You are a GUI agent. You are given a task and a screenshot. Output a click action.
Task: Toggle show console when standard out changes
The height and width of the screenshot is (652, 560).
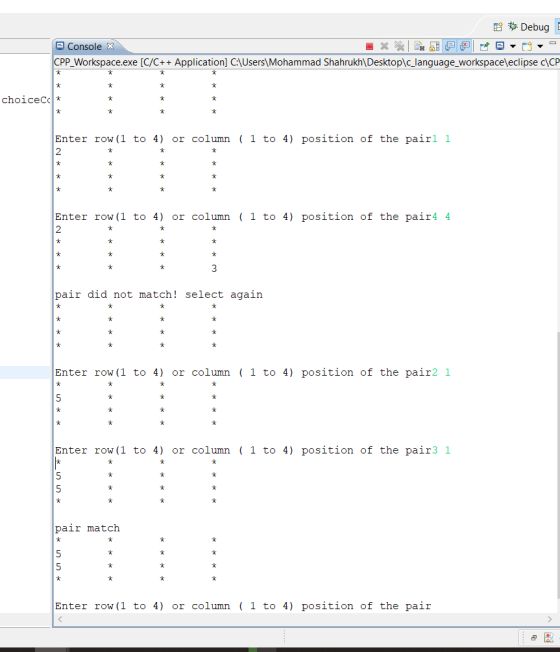coord(449,46)
